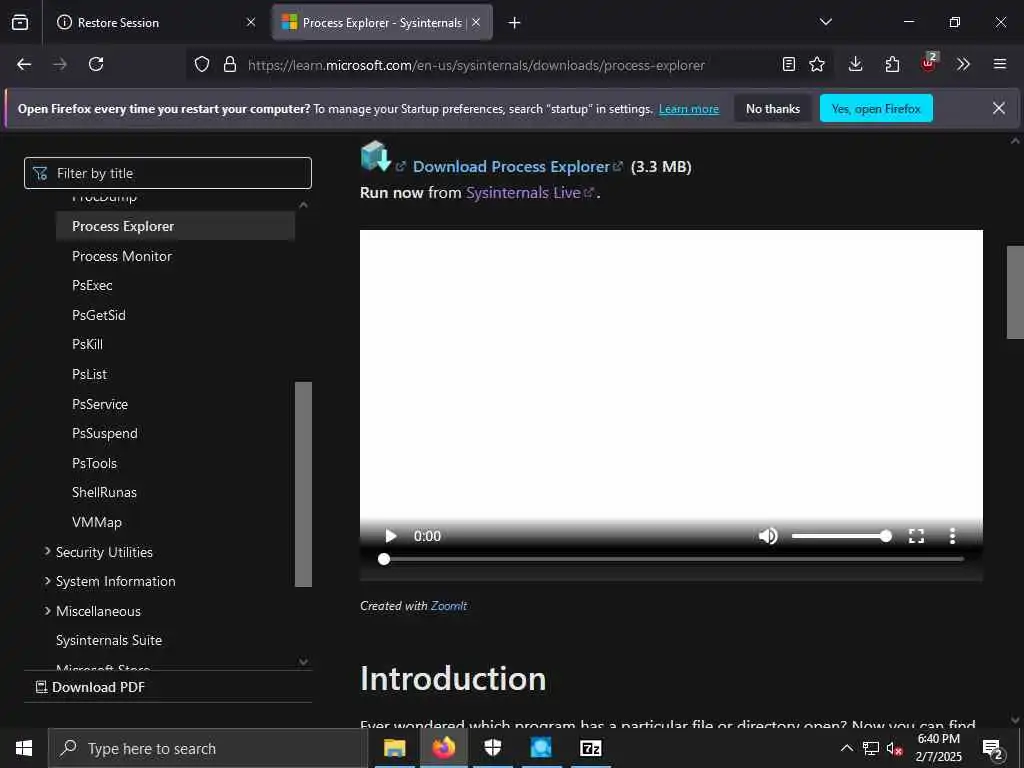
Task: Open the Windows Start menu
Action: pos(24,748)
